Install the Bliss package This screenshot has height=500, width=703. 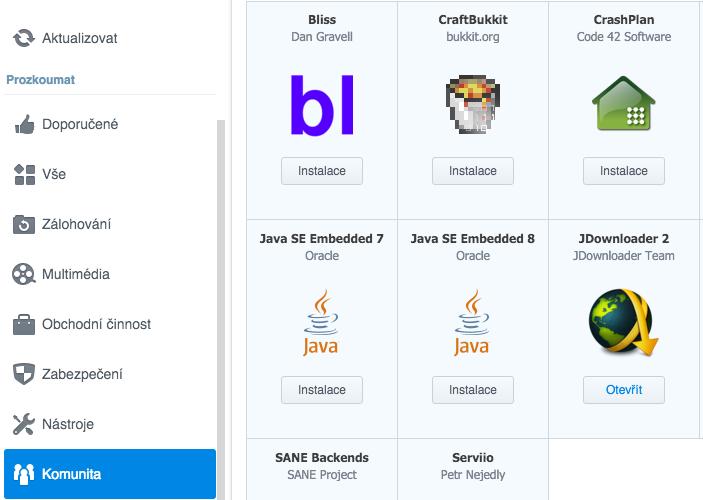click(322, 171)
